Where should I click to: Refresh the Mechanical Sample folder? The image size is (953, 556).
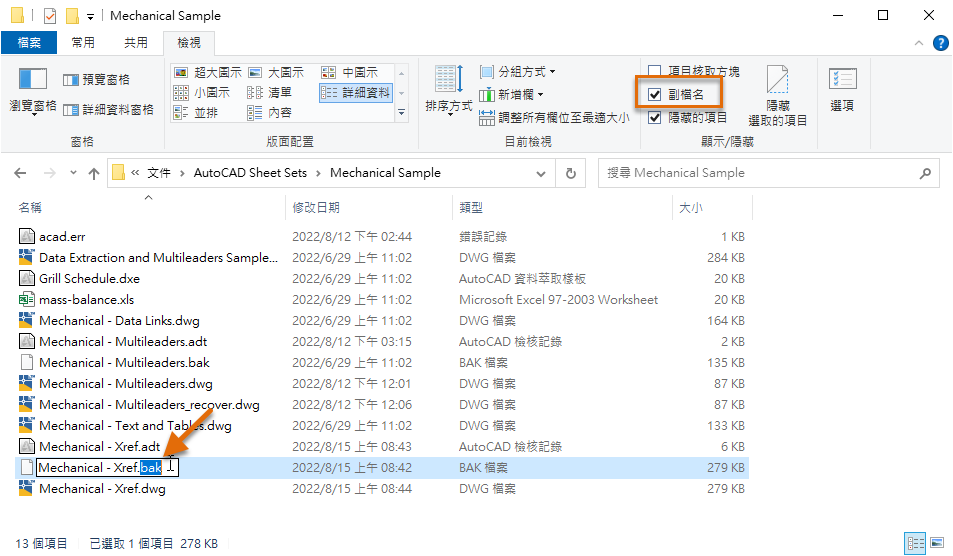click(571, 173)
